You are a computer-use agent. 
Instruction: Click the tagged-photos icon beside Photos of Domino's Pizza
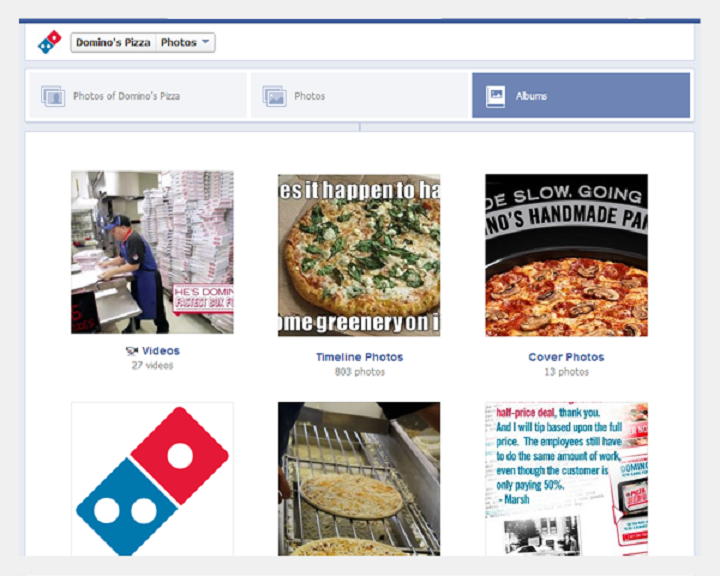tap(53, 96)
